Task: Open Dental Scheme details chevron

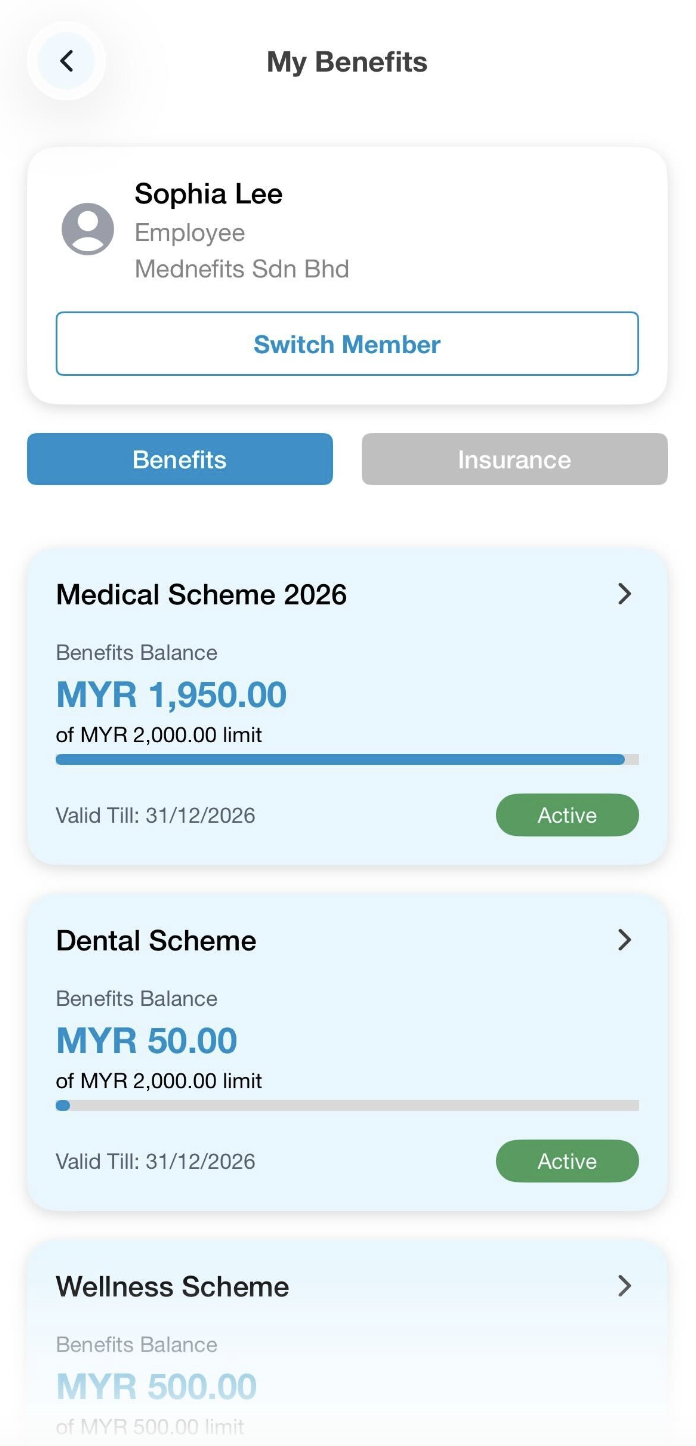Action: tap(625, 940)
